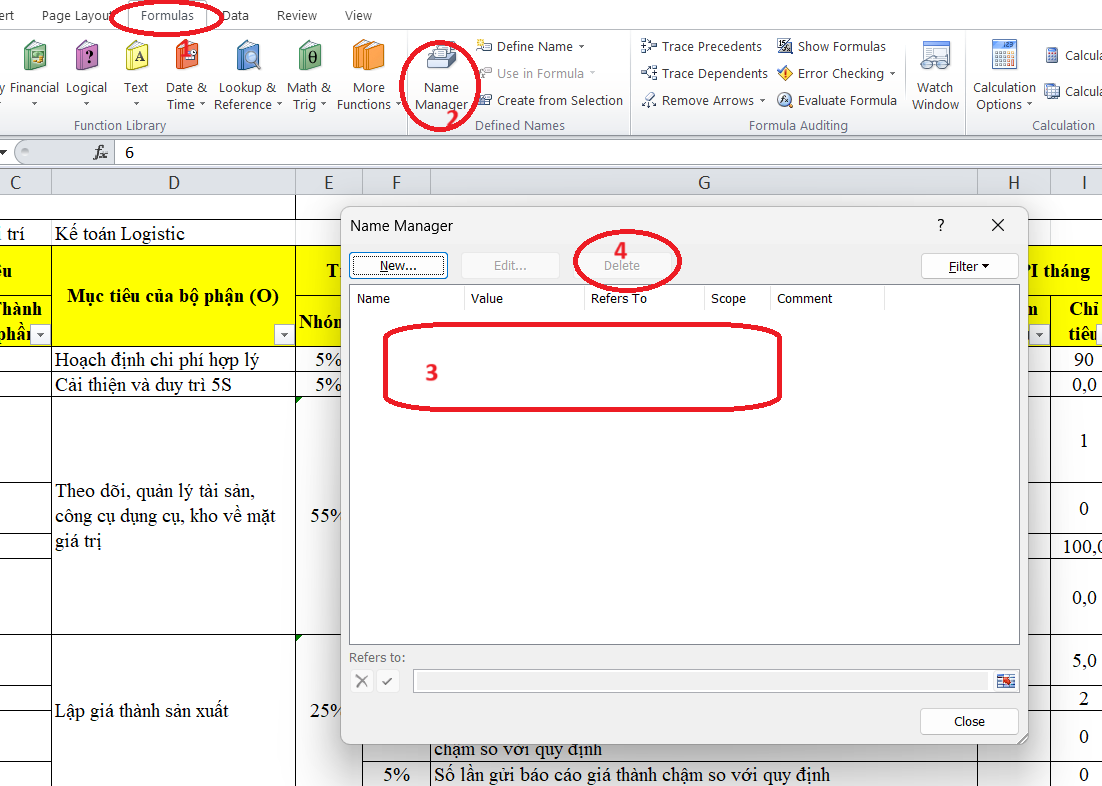The height and width of the screenshot is (786, 1102).
Task: Click the Help question mark in Name Manager
Action: pyautogui.click(x=940, y=226)
